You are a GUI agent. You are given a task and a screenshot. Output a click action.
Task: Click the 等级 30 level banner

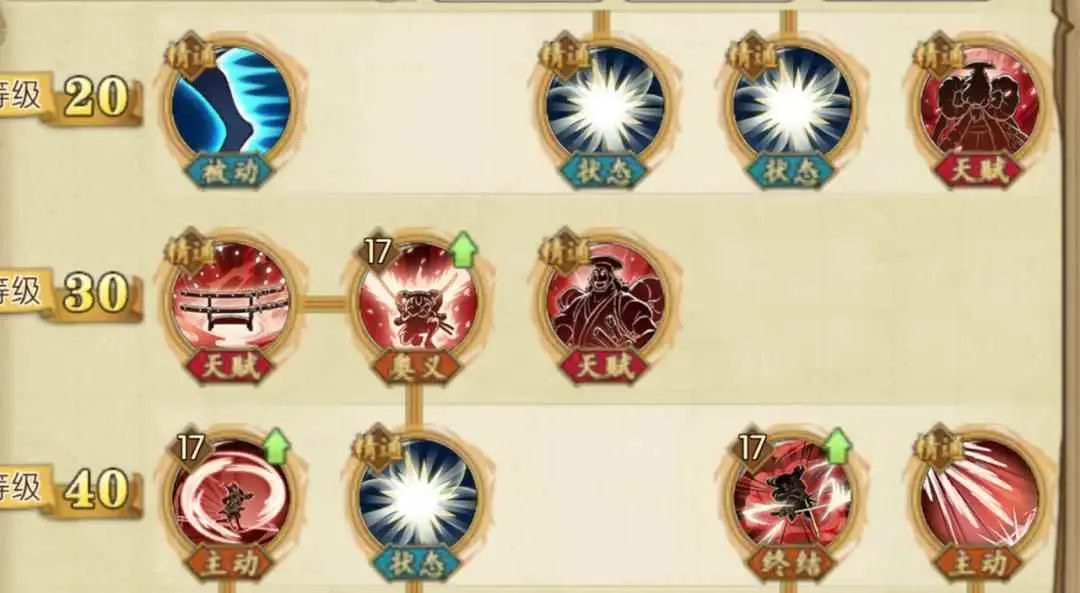point(70,294)
